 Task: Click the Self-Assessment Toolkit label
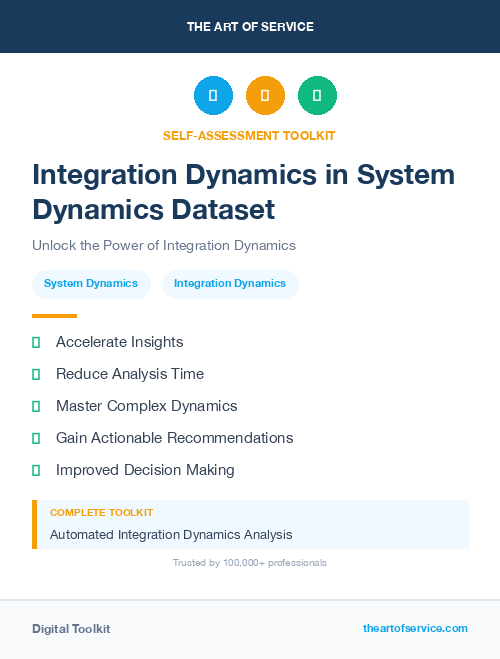tap(249, 136)
